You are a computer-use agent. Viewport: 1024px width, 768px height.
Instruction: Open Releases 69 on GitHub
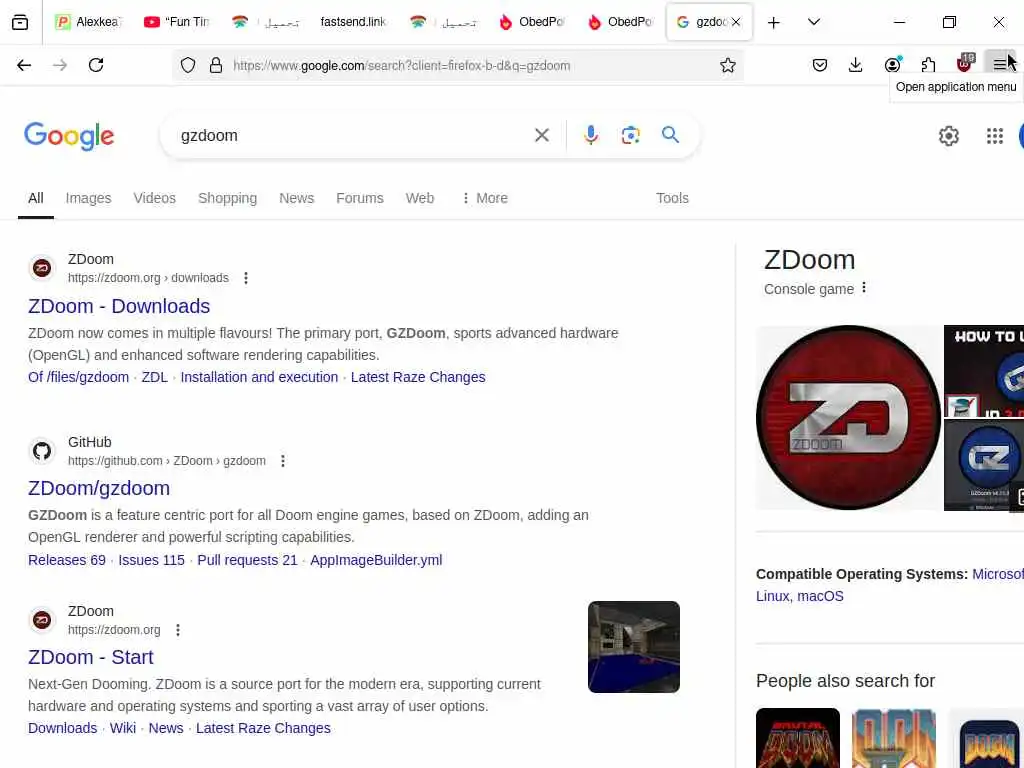67,560
